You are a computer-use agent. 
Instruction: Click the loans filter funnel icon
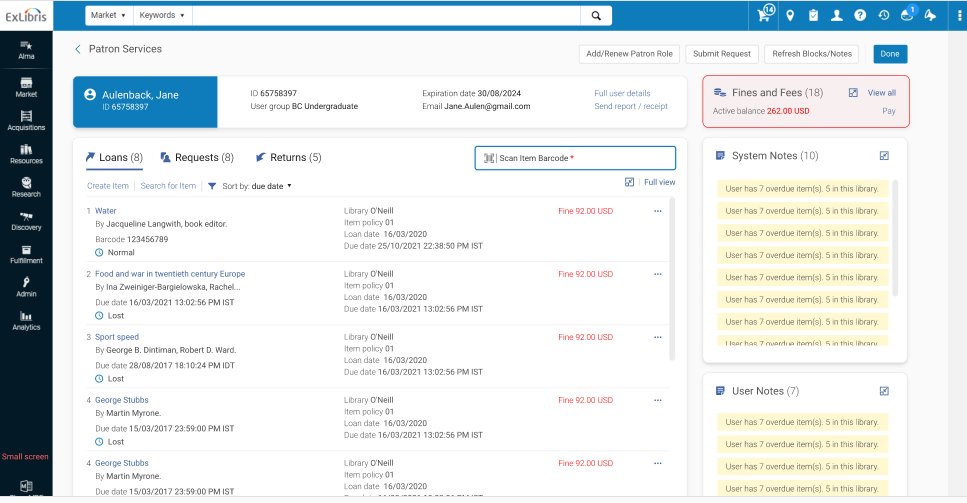212,186
